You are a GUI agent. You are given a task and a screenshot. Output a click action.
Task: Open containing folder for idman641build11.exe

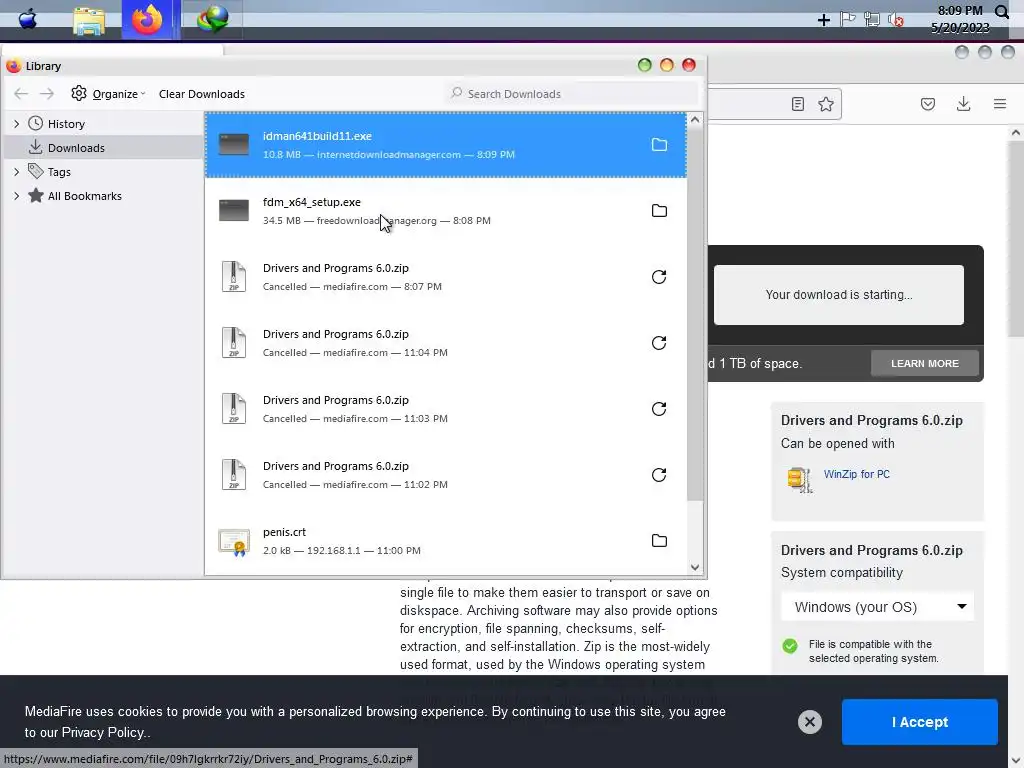(659, 145)
